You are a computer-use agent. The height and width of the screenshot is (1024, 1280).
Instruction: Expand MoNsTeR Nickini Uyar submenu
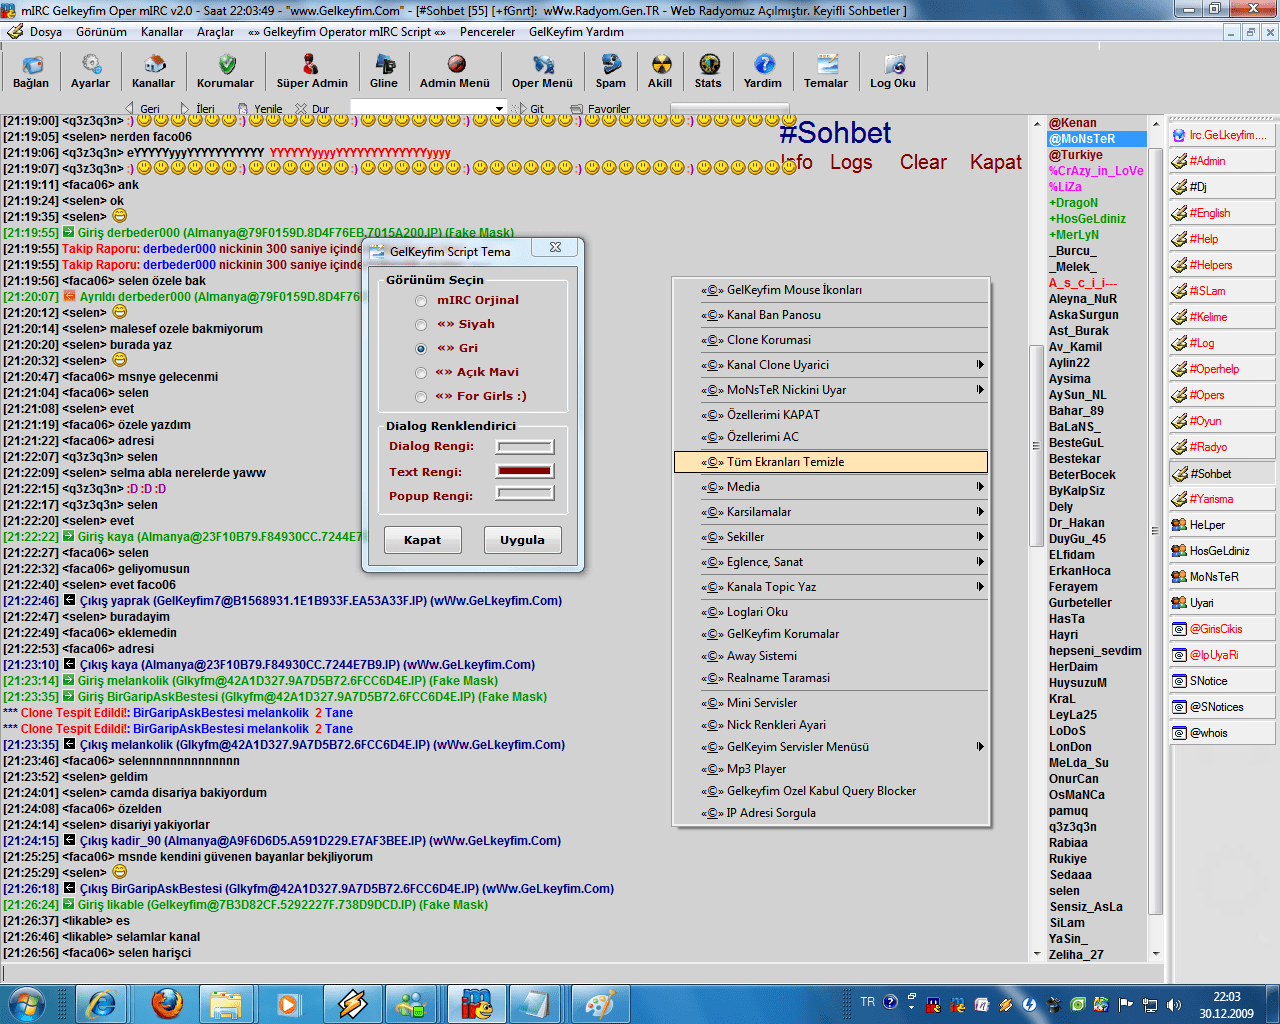(831, 390)
